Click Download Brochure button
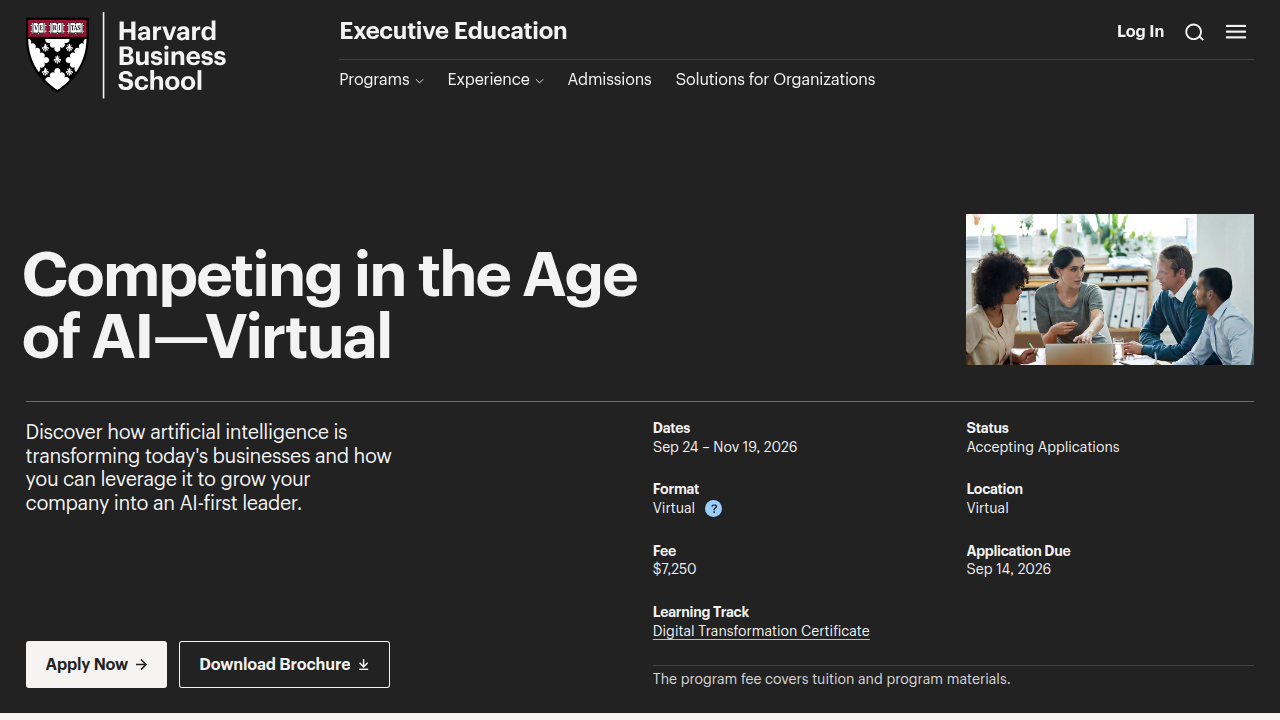Screen dimensions: 1280x720 (284, 664)
